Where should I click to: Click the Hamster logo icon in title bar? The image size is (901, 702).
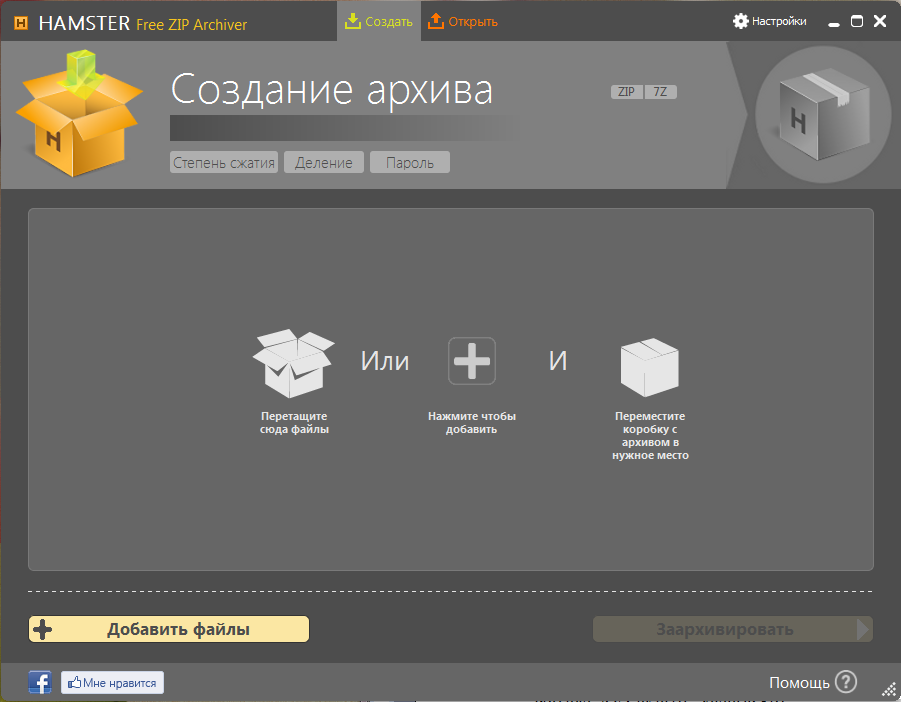click(x=21, y=23)
